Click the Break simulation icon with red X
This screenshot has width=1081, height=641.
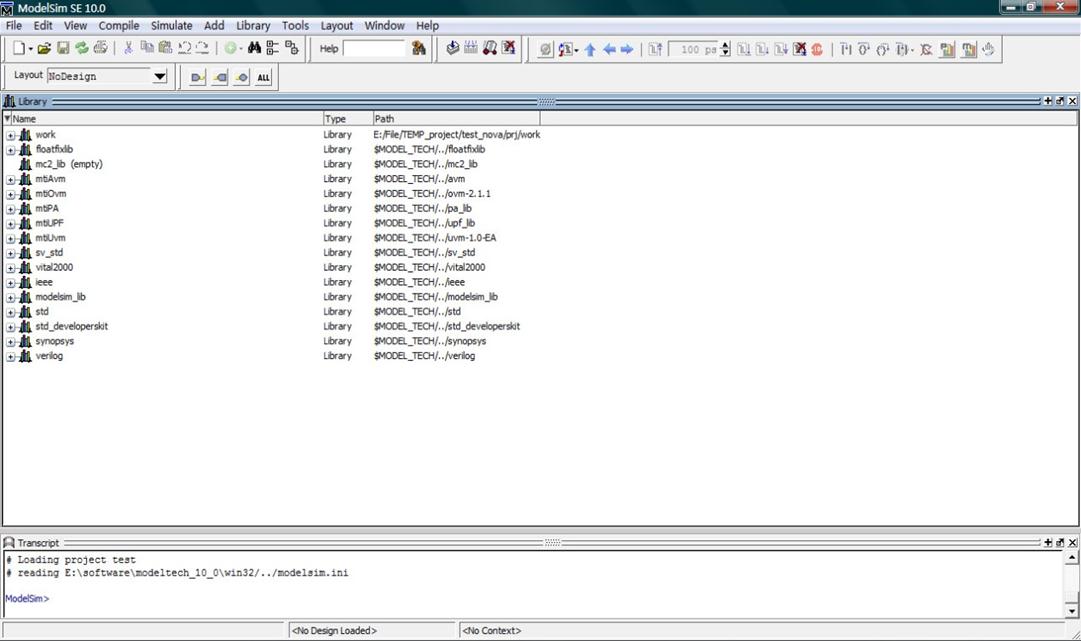509,48
